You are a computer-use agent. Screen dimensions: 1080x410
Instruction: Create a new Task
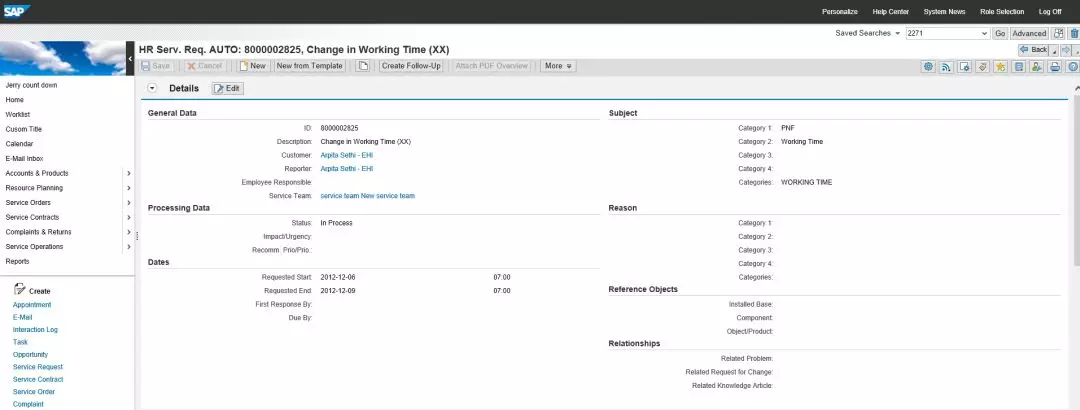click(20, 342)
